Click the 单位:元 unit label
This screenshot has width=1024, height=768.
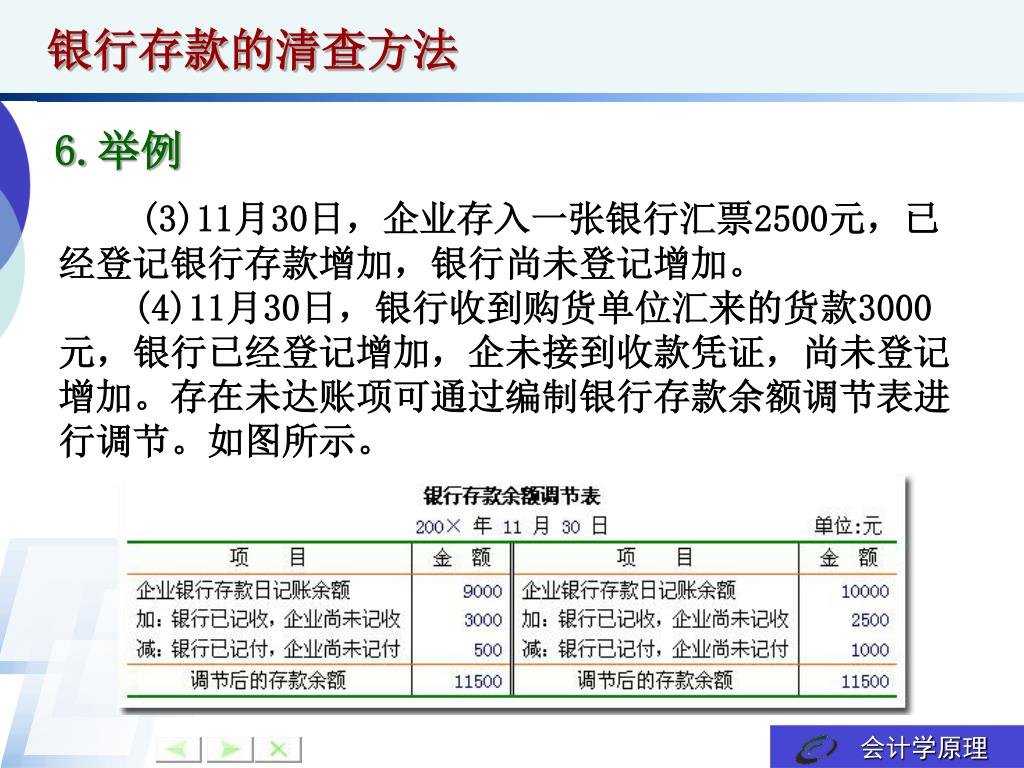pos(848,526)
